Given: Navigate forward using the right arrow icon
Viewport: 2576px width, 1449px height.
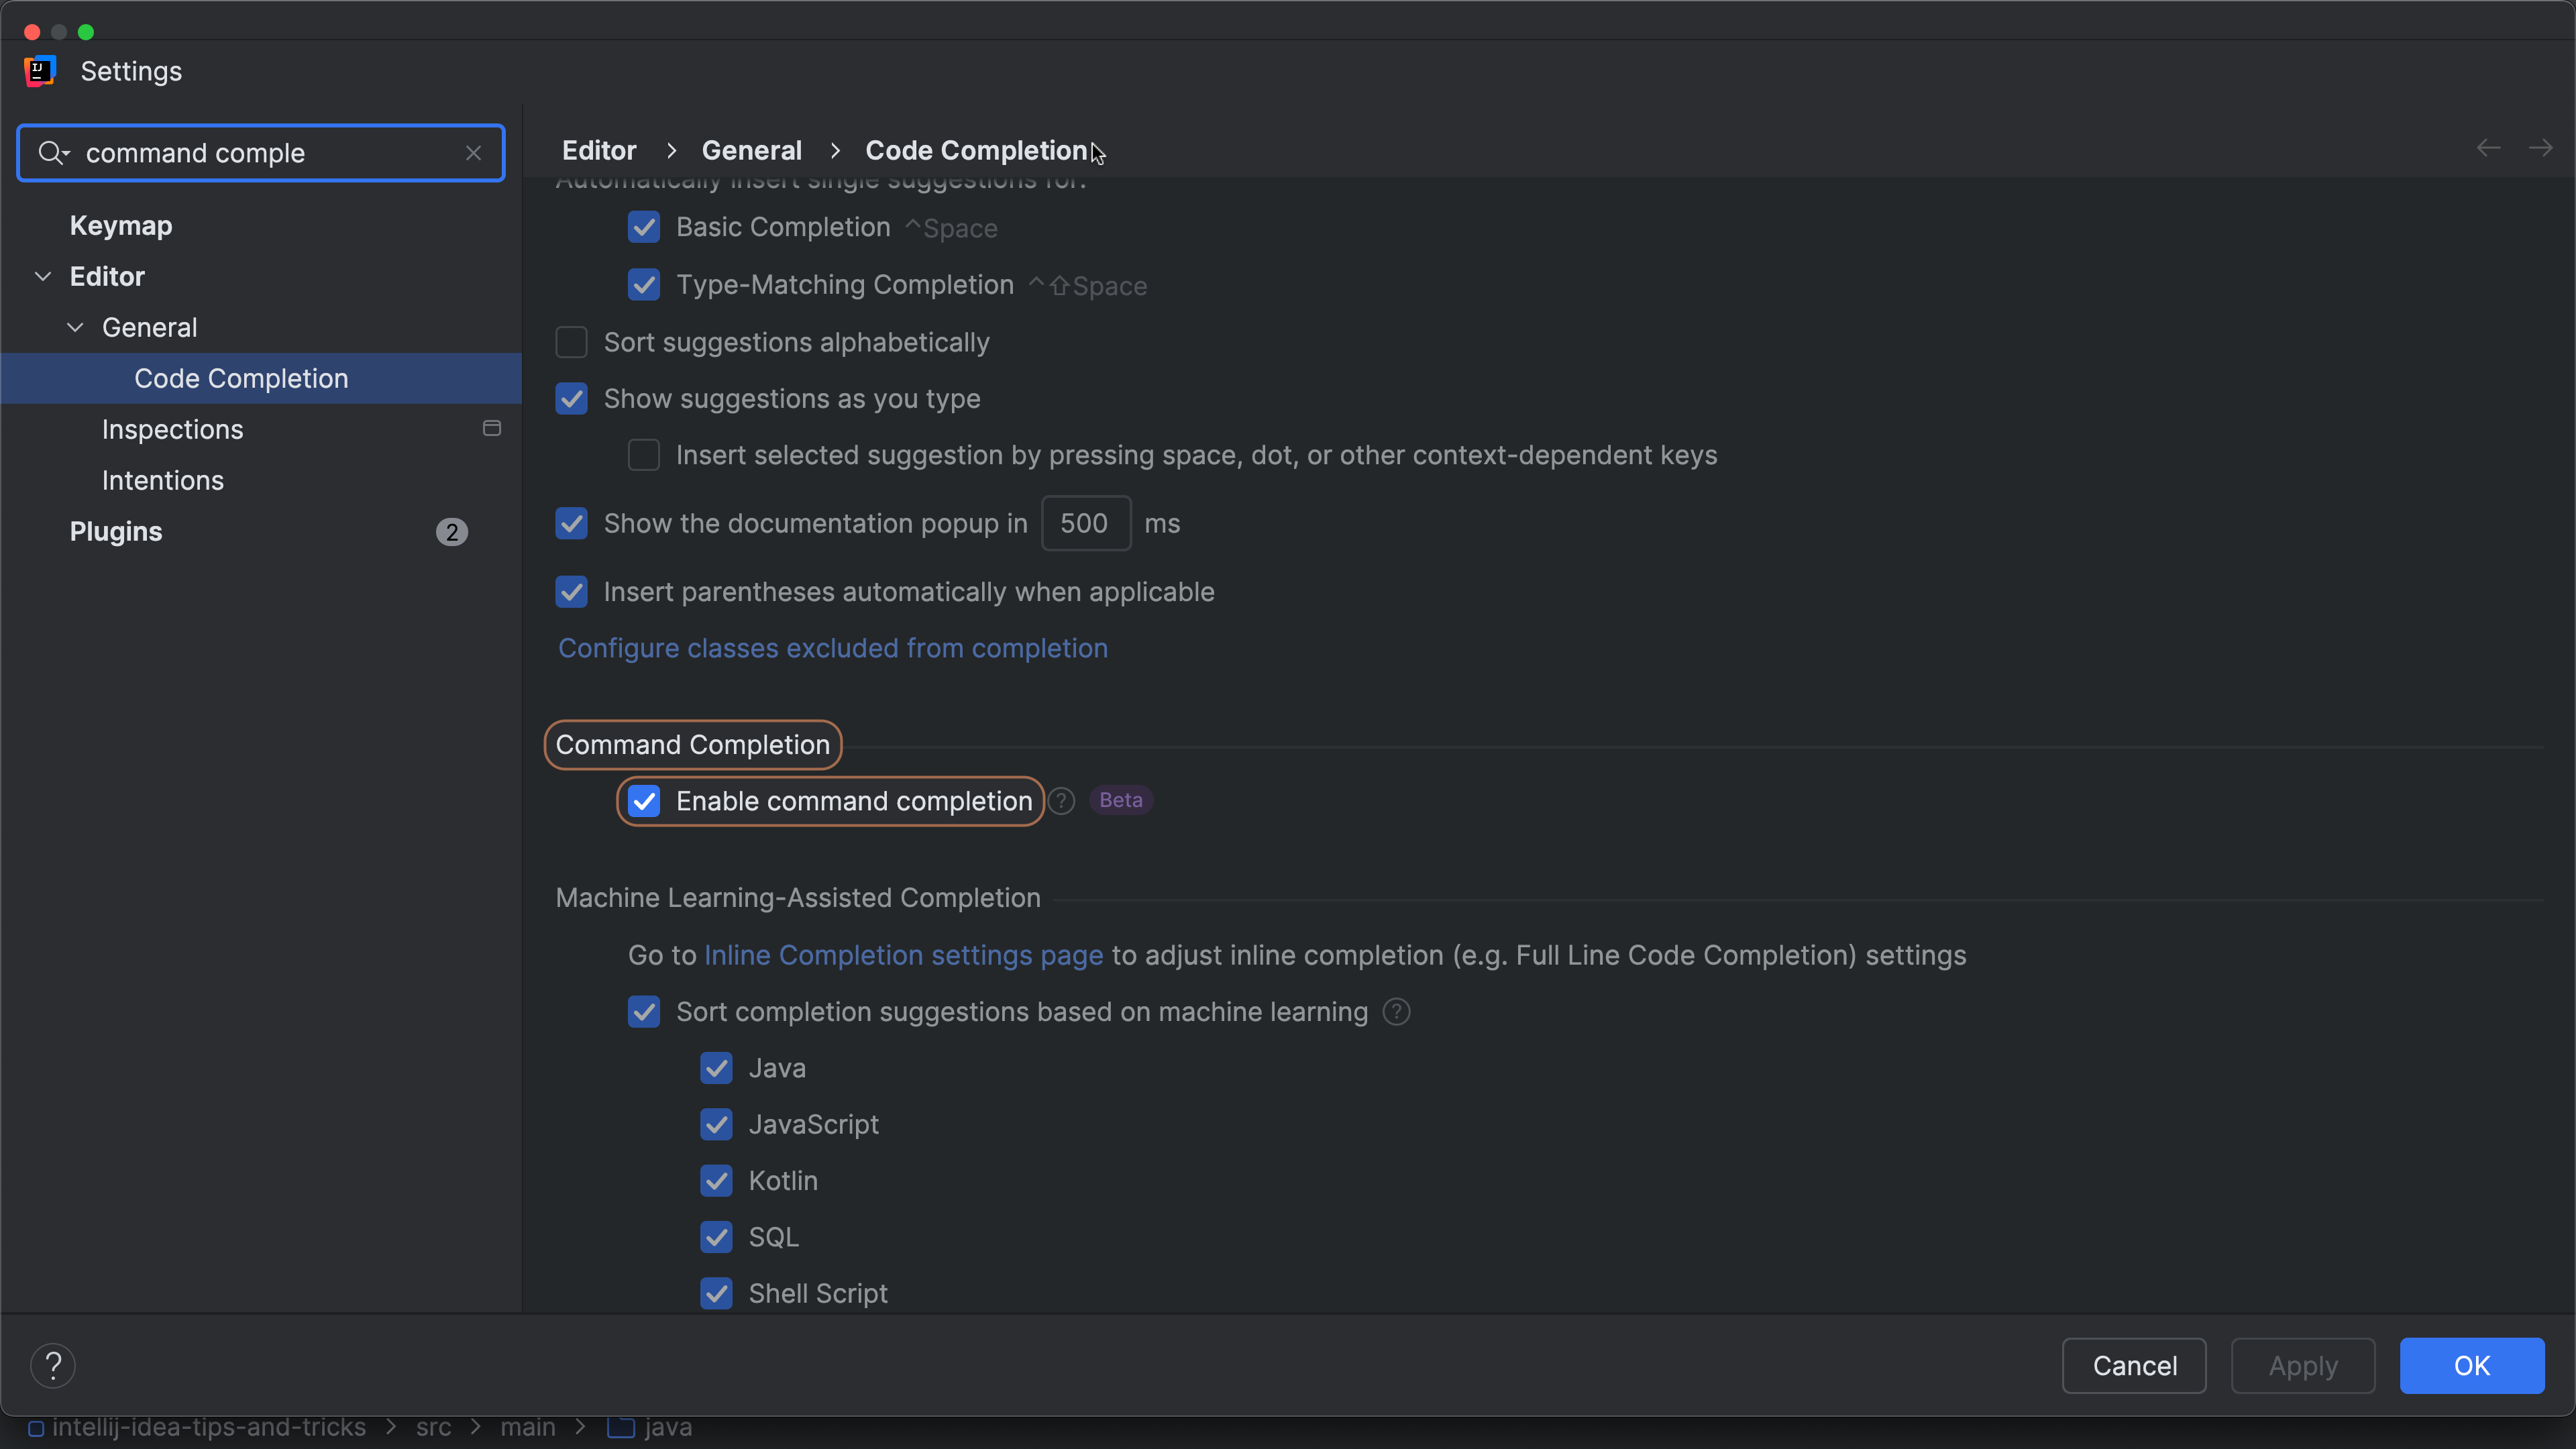Looking at the screenshot, I should coord(2543,148).
